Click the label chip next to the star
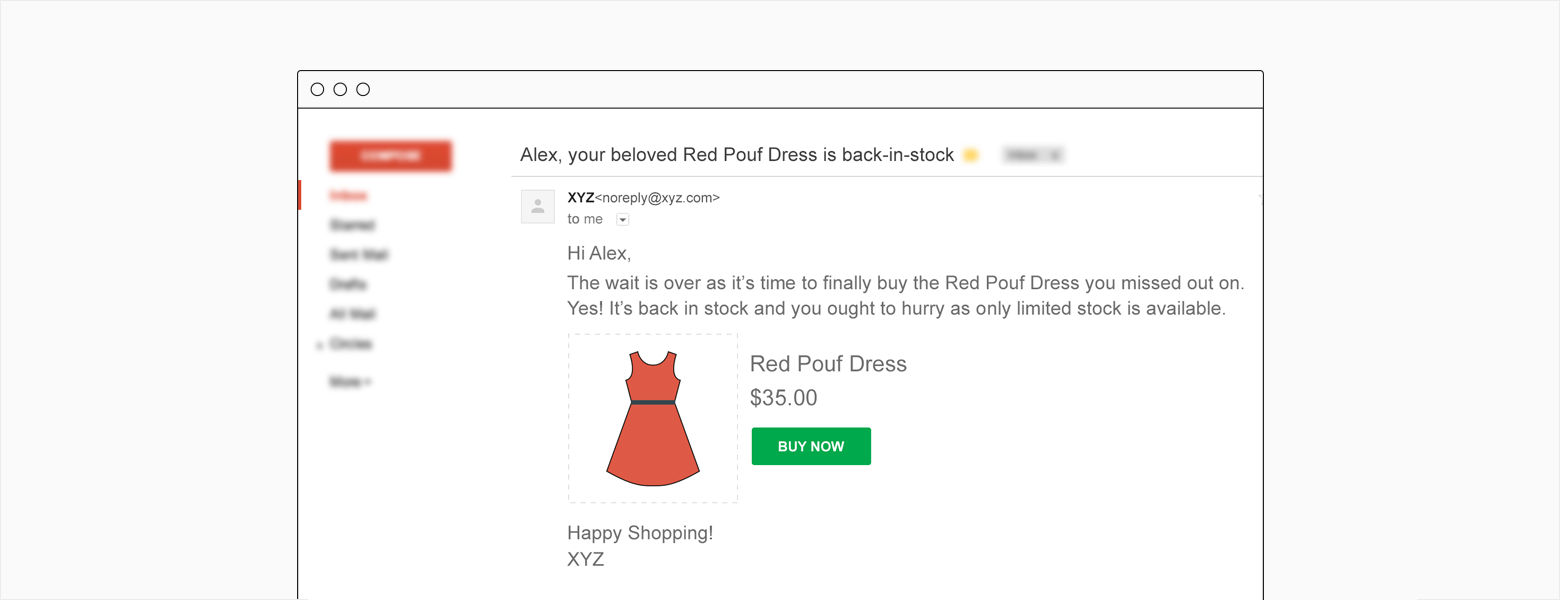 point(1031,155)
